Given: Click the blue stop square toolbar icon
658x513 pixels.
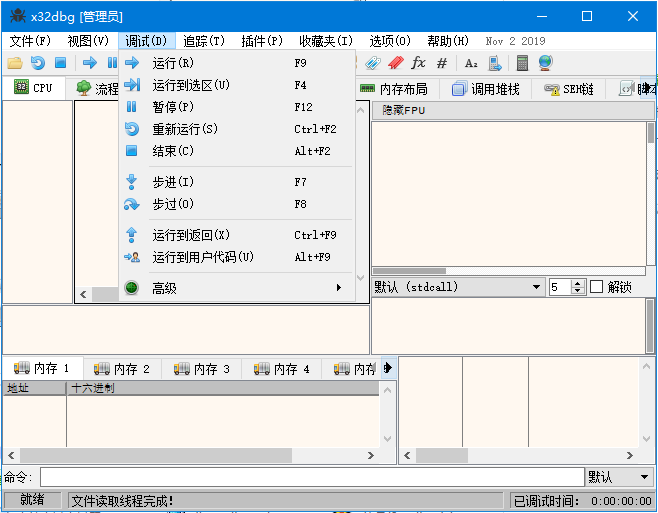Looking at the screenshot, I should 61,63.
